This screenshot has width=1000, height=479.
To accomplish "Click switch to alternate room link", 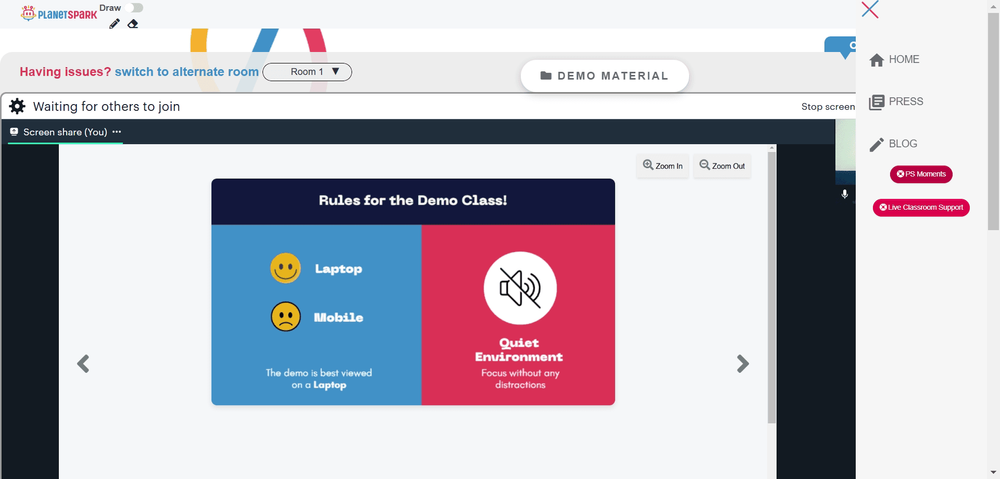I will click(x=187, y=71).
